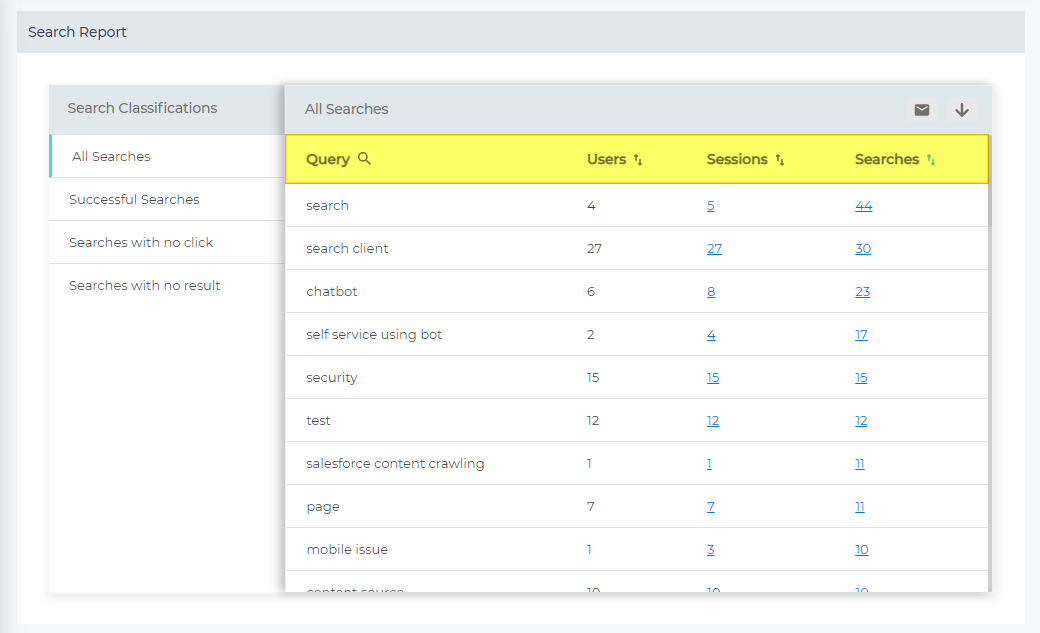Sort table by Searches column arrows

pos(931,160)
